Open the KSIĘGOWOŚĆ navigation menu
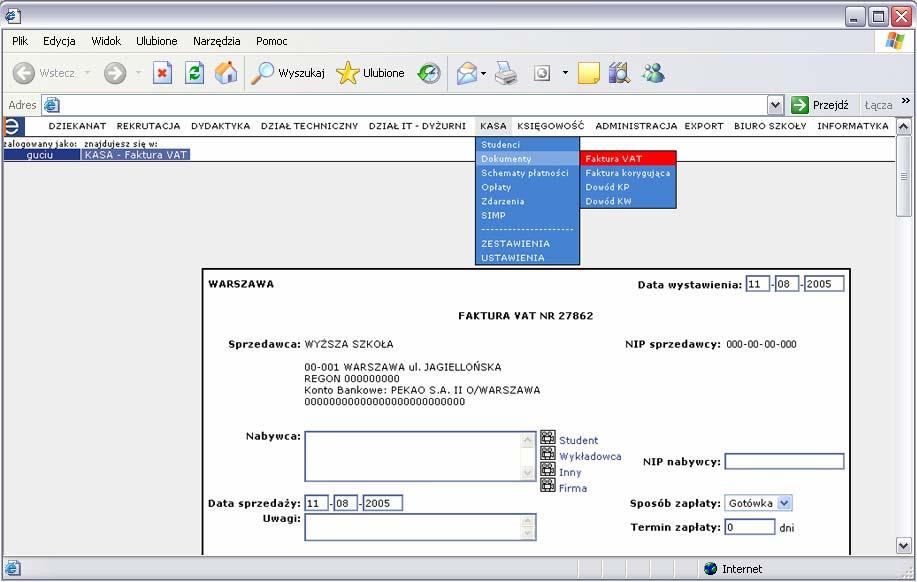This screenshot has height=582, width=917. (550, 126)
